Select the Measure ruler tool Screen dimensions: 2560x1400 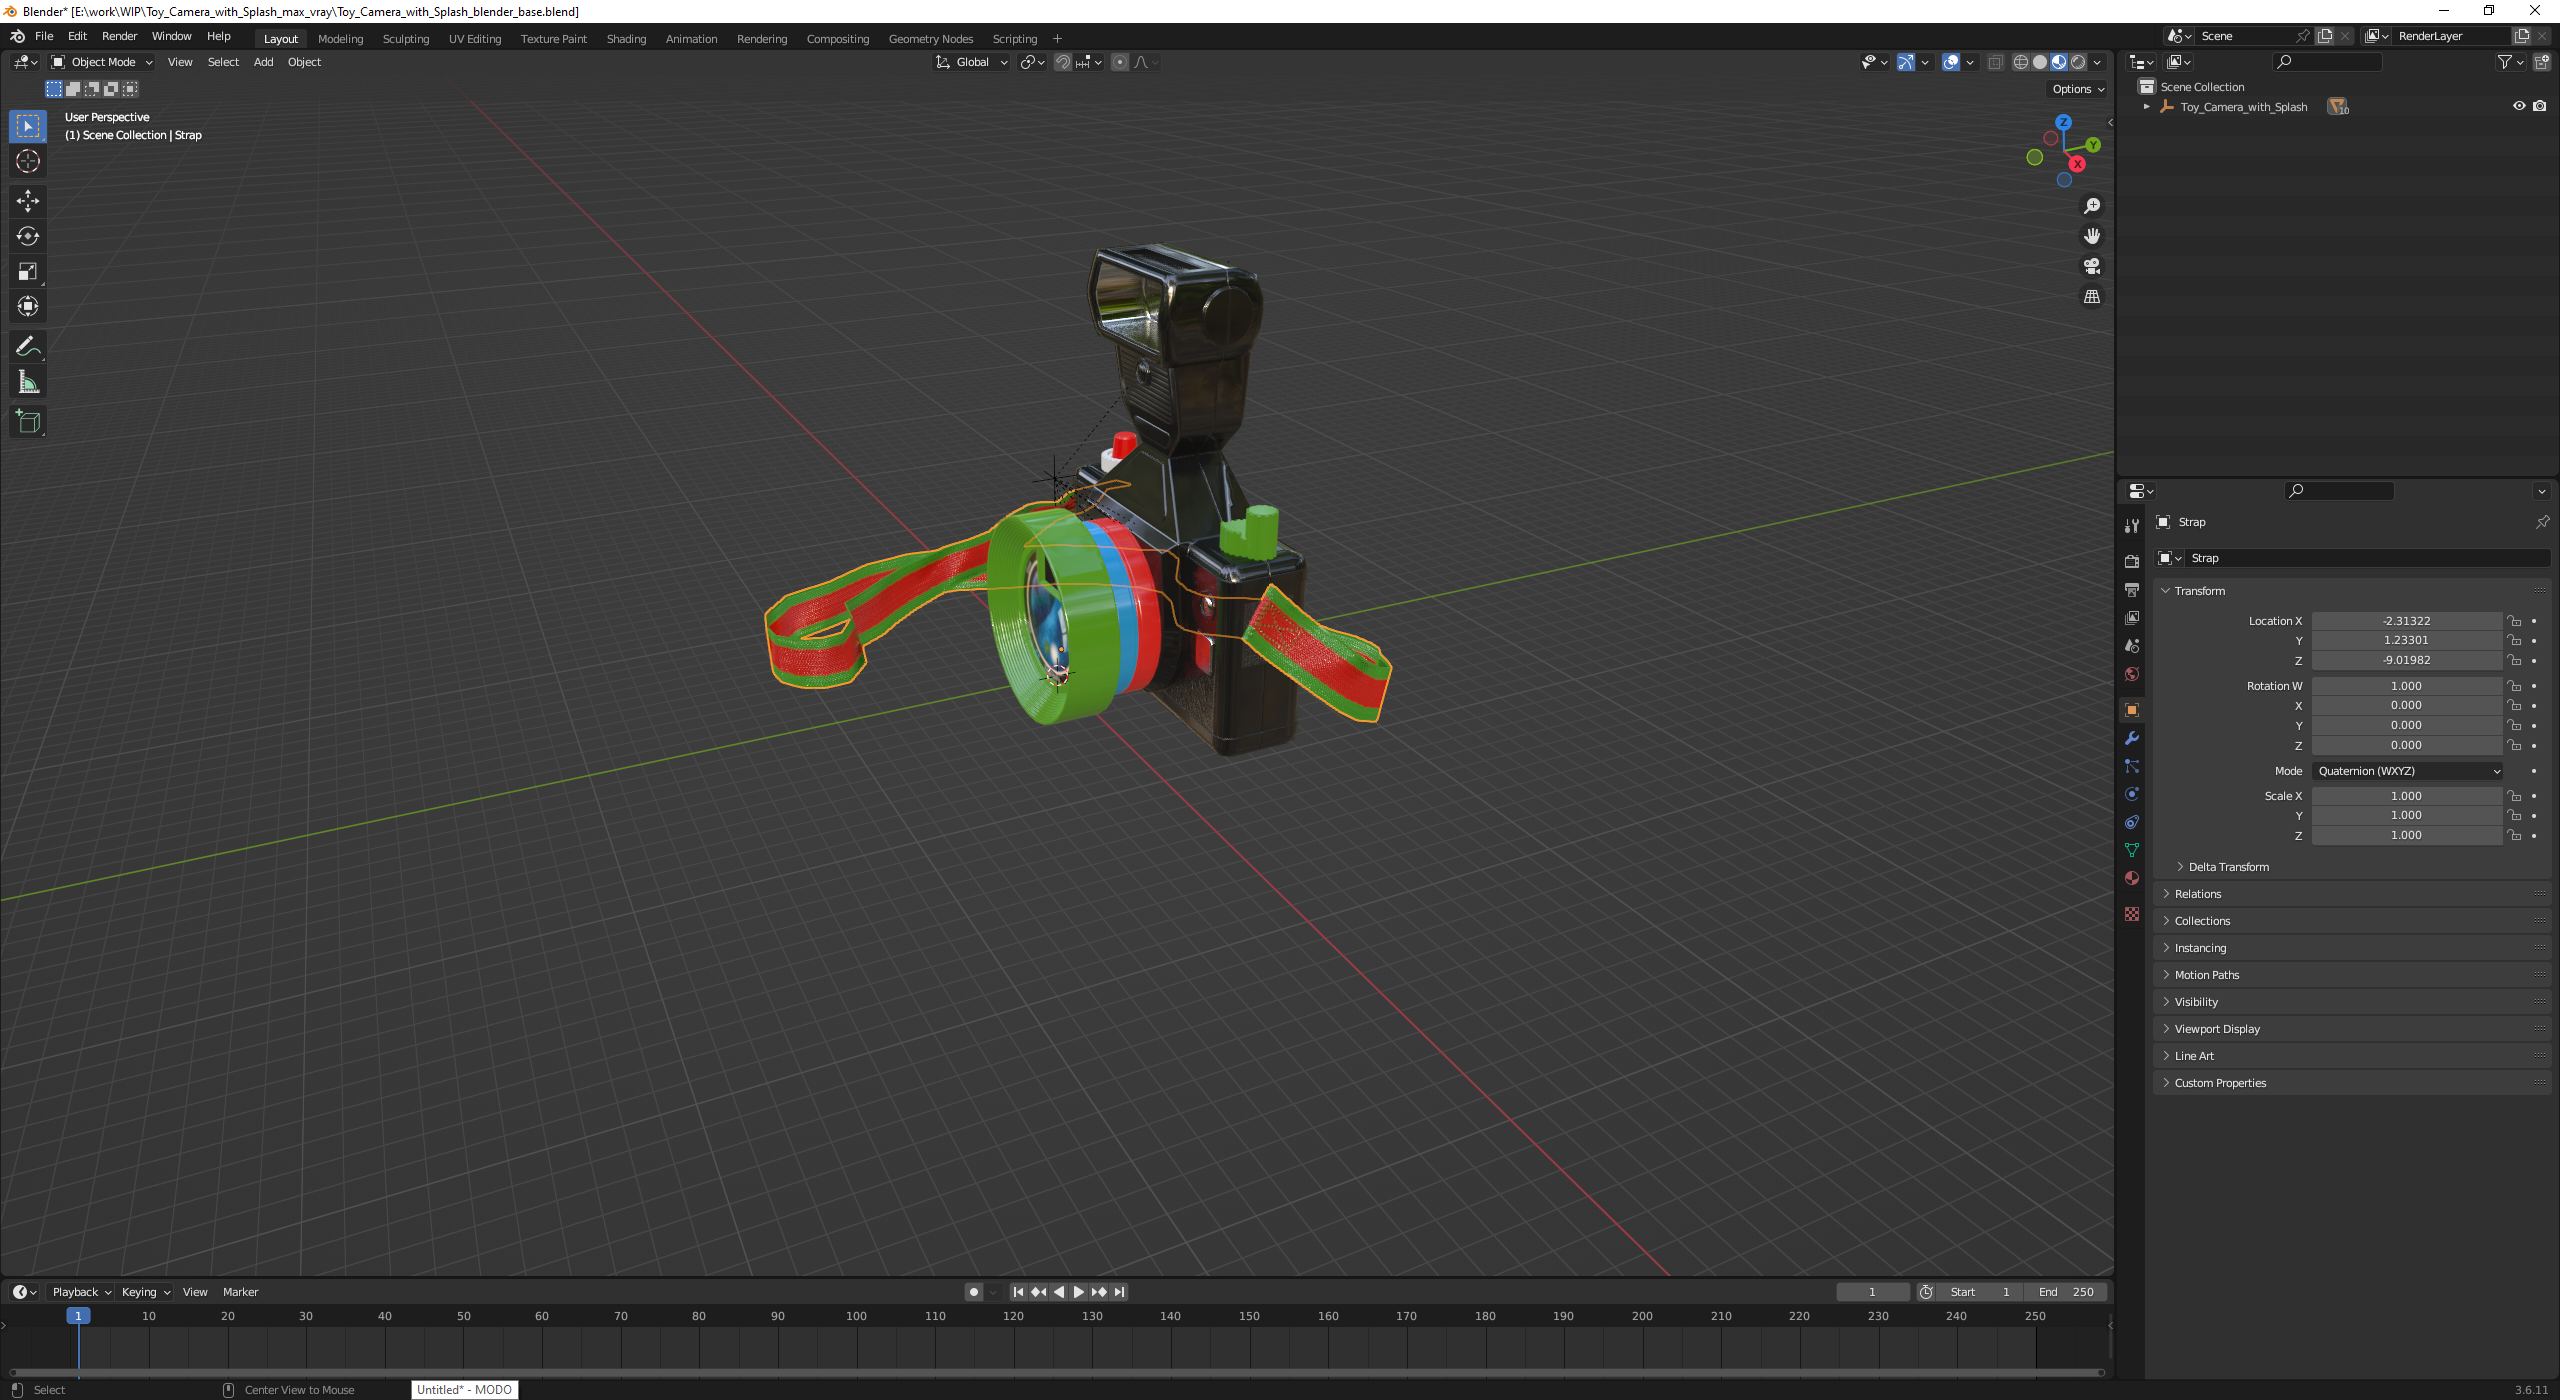click(x=28, y=382)
